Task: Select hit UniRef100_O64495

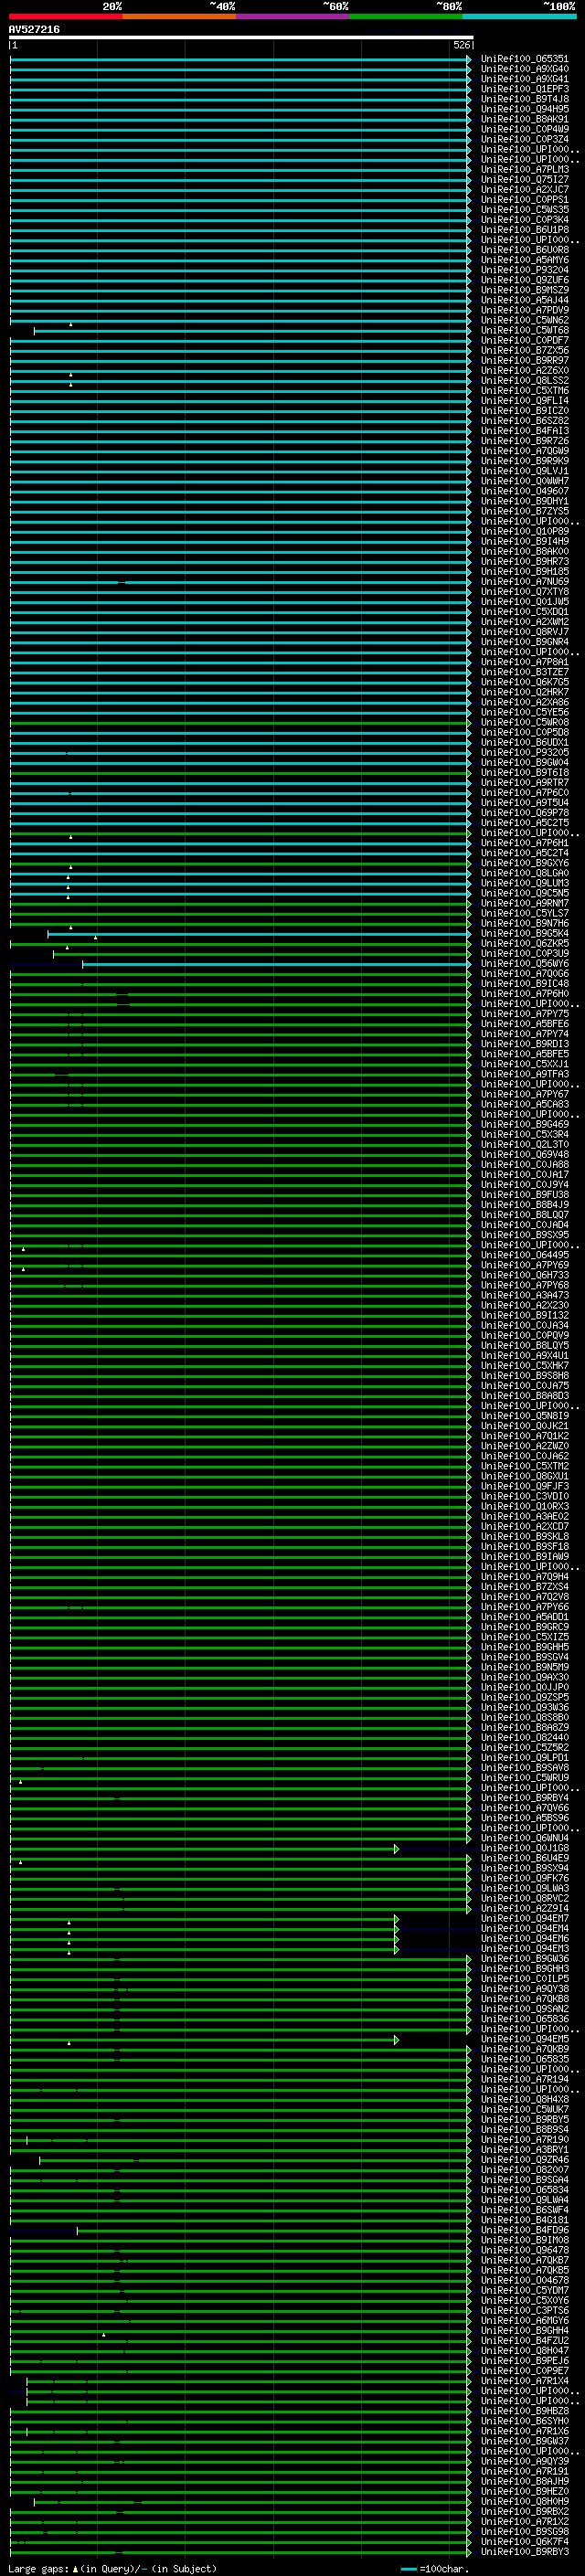Action: [x=524, y=1256]
